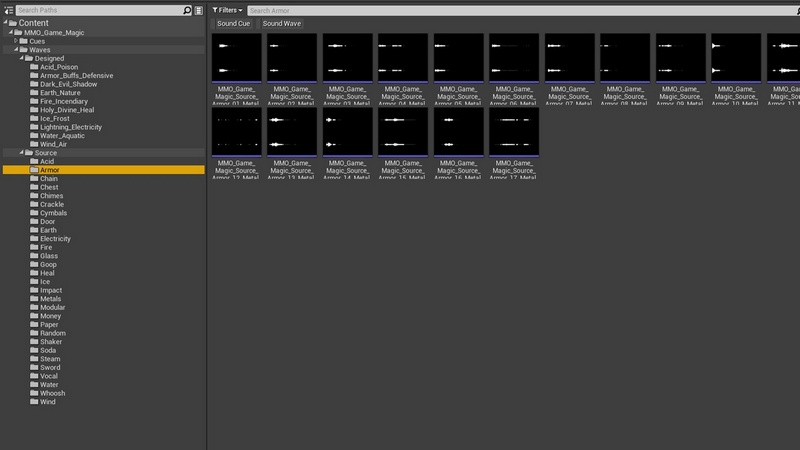Select the Electricity tree item
Image resolution: width=800 pixels, height=450 pixels.
pyautogui.click(x=54, y=239)
